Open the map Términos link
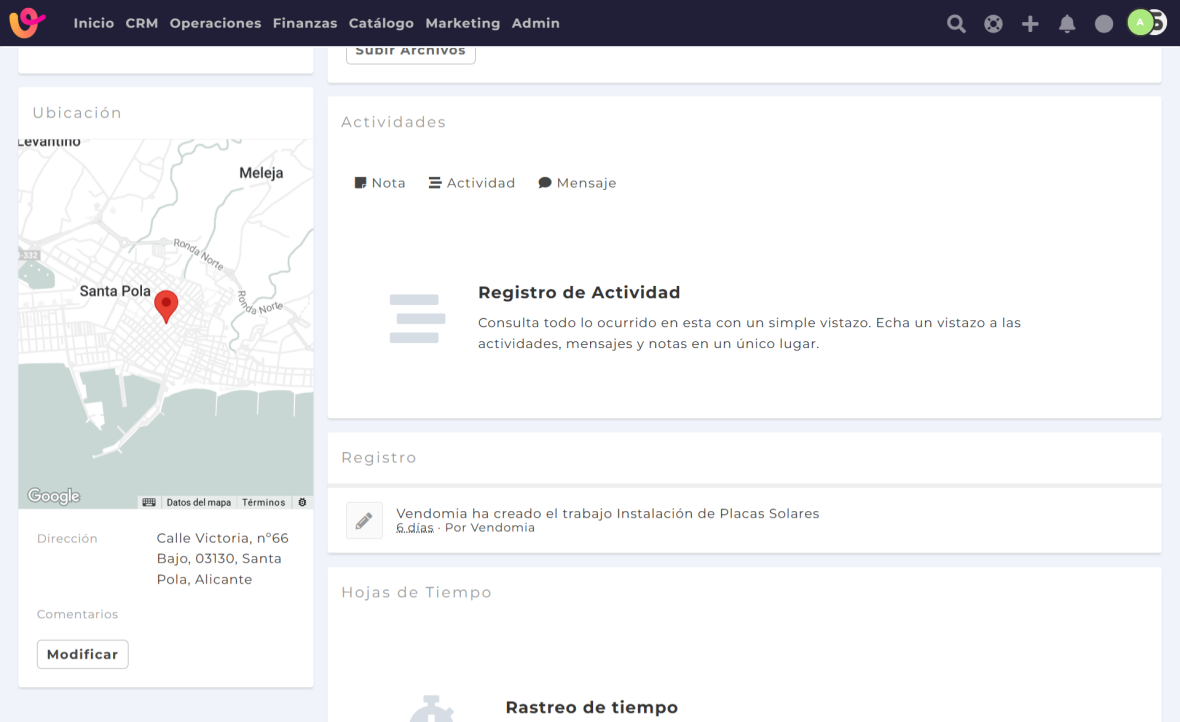This screenshot has width=1180, height=722. point(263,502)
